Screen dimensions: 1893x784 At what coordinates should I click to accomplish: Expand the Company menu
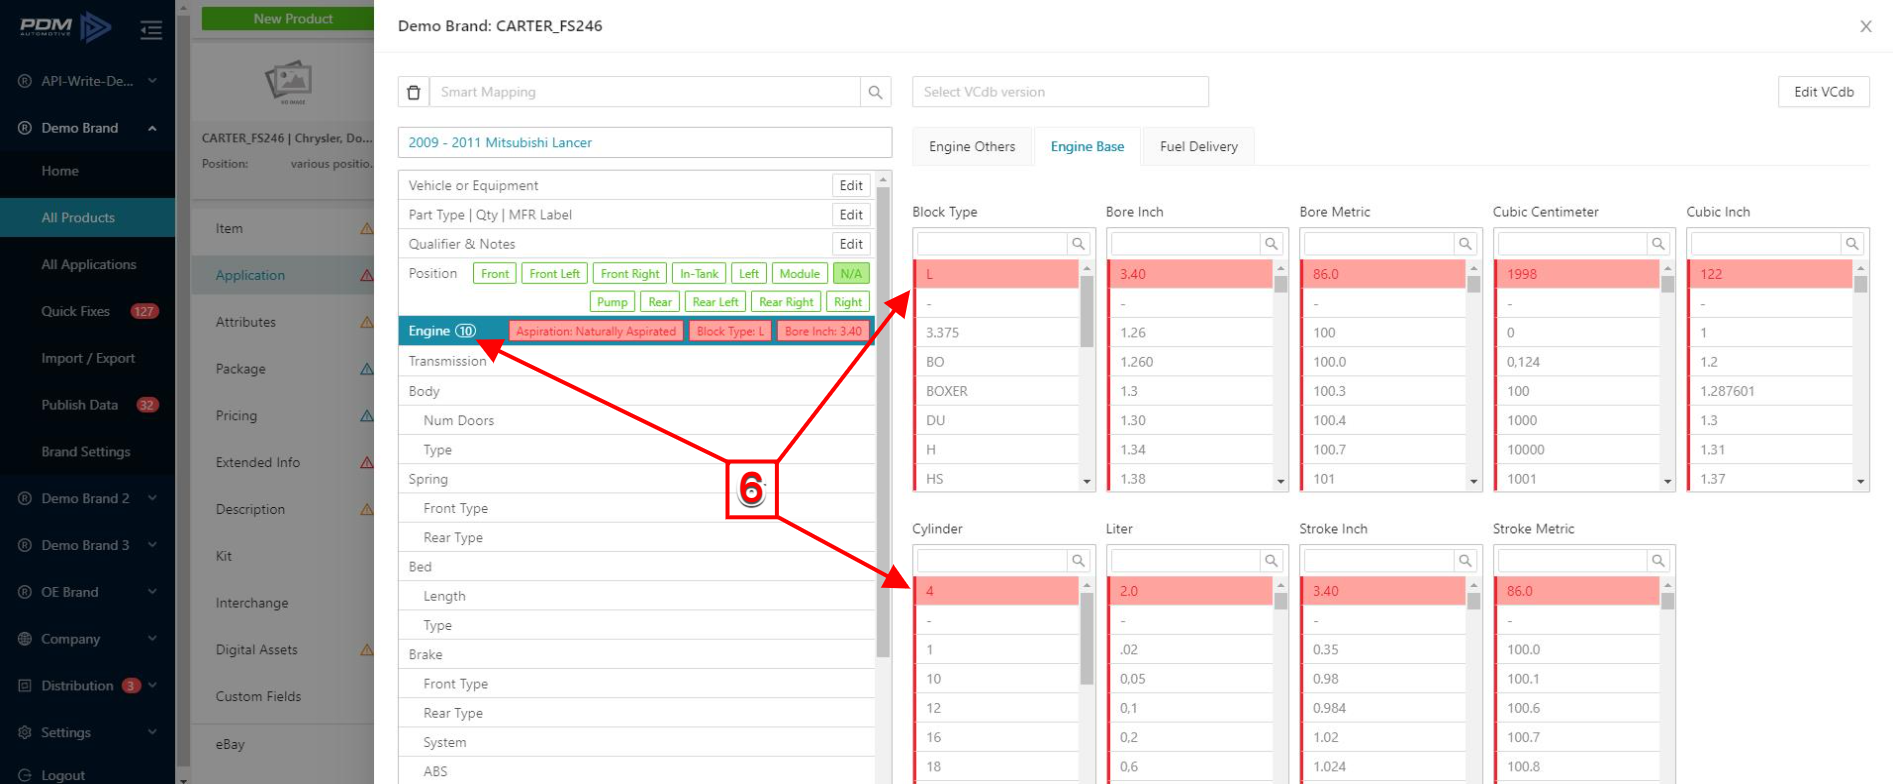(x=152, y=639)
